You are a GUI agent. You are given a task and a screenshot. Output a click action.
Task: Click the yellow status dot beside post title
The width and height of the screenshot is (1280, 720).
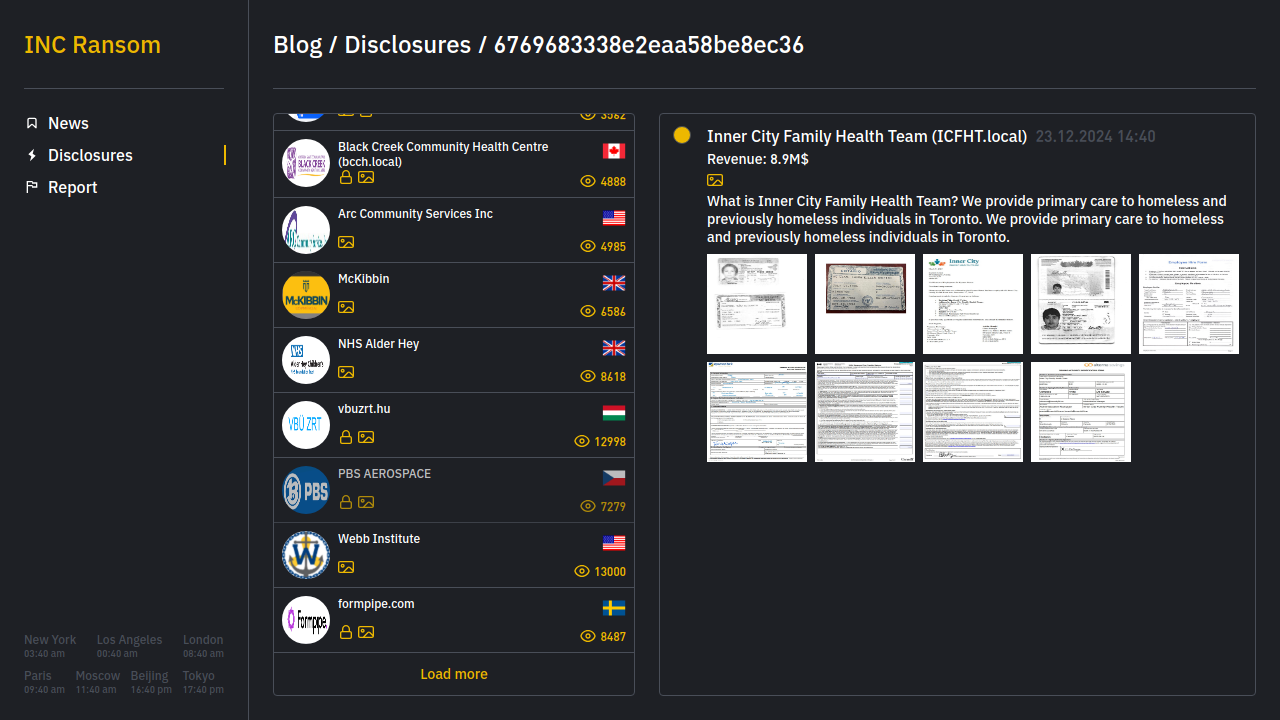coord(682,135)
